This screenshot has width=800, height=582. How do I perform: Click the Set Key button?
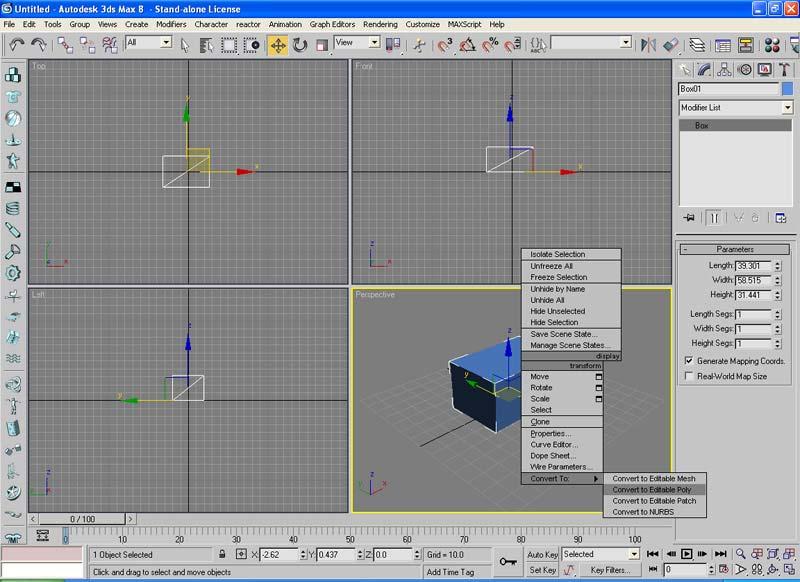tap(542, 570)
